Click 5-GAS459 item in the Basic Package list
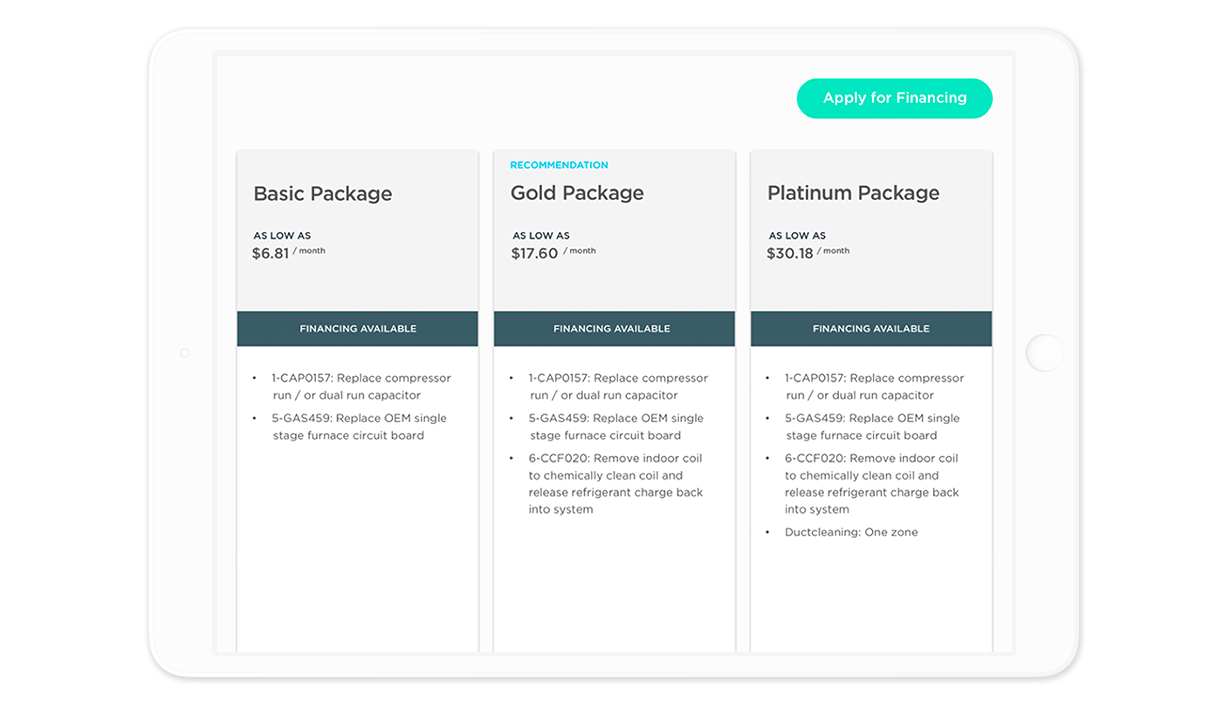 pyautogui.click(x=359, y=426)
